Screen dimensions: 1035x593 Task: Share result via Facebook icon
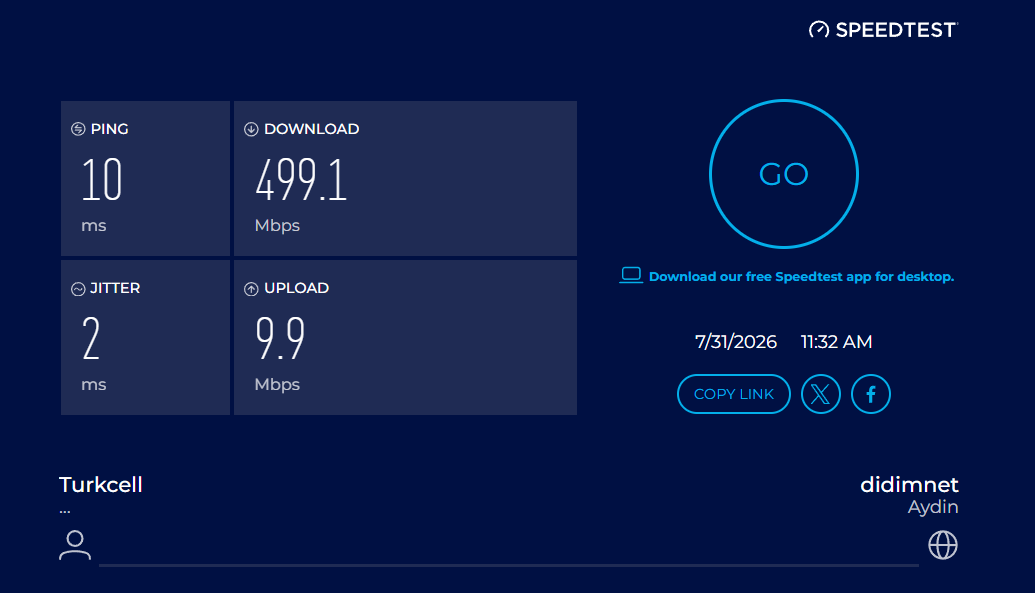coord(871,394)
